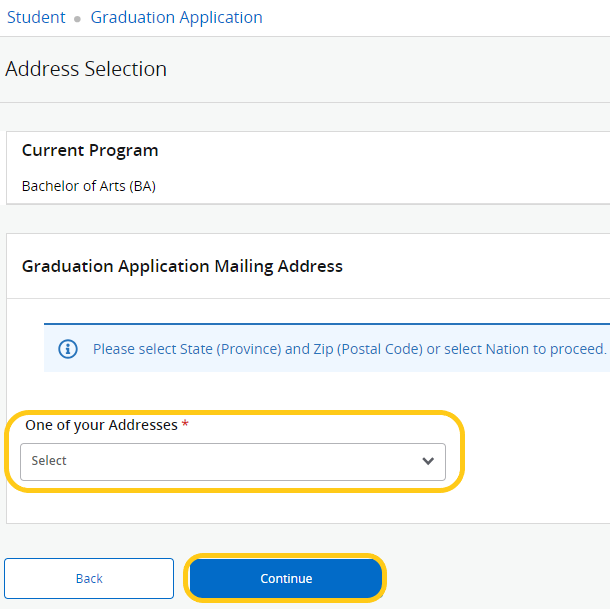Click the State and Zip info message
The image size is (610, 609).
click(349, 349)
